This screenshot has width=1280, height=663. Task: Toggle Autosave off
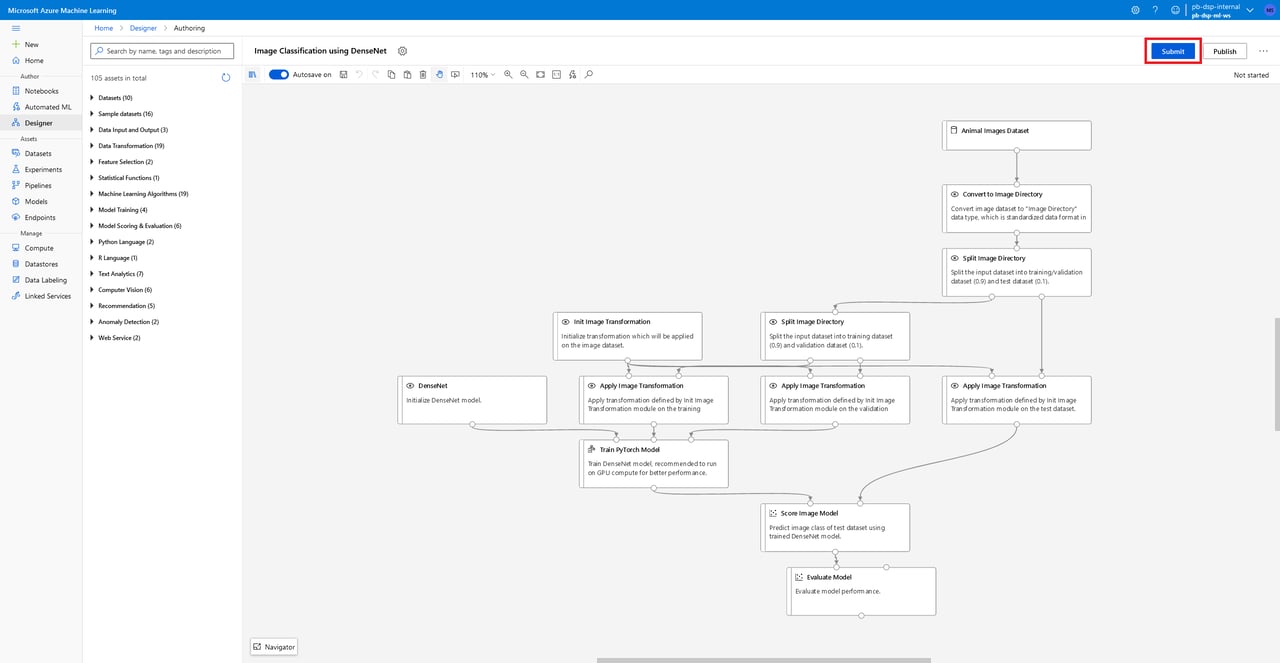tap(279, 74)
